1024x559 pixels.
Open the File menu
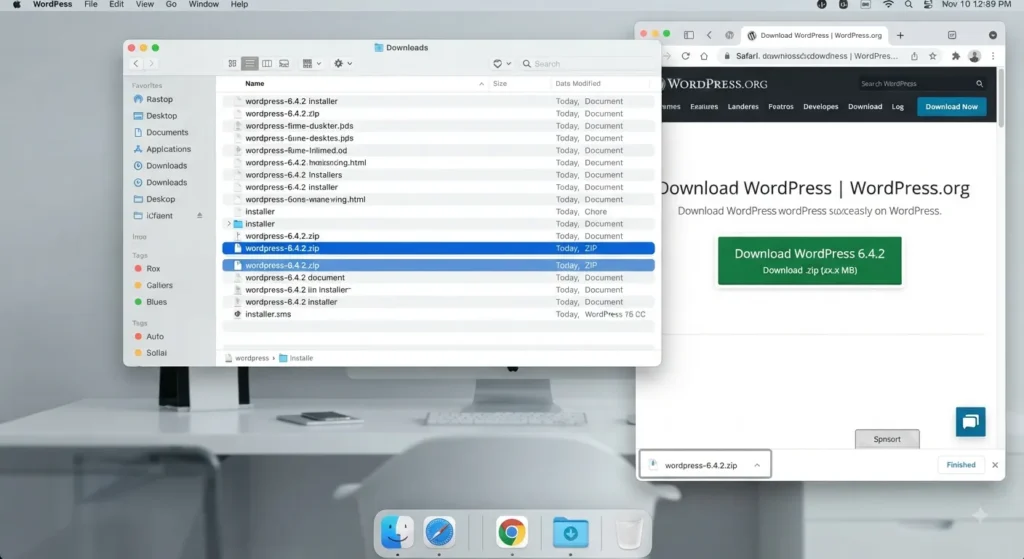pos(91,5)
